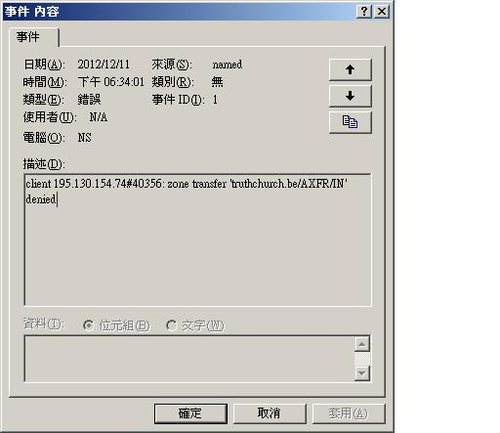
Task: Open the 事件 tab
Action: pos(34,37)
